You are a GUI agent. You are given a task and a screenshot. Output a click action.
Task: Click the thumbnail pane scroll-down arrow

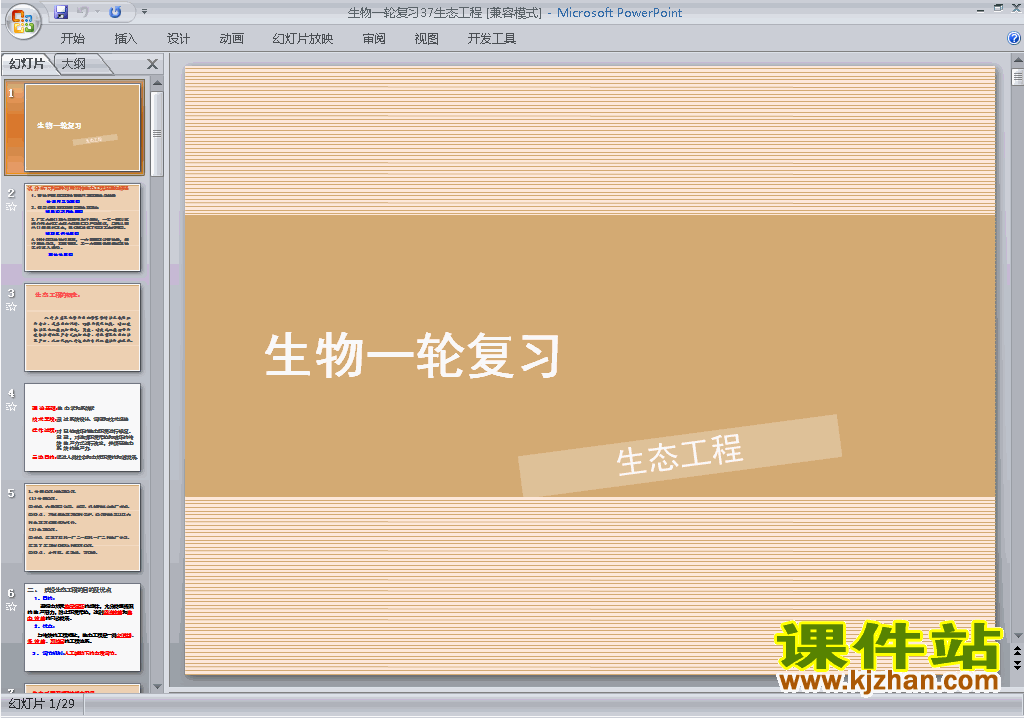[157, 686]
